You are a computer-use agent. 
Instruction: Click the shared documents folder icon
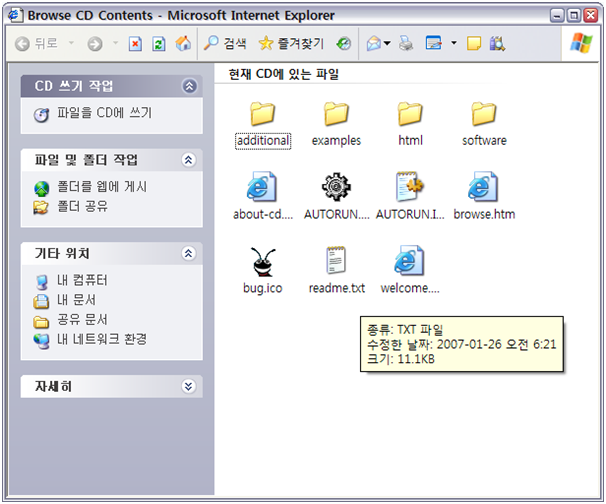point(41,322)
